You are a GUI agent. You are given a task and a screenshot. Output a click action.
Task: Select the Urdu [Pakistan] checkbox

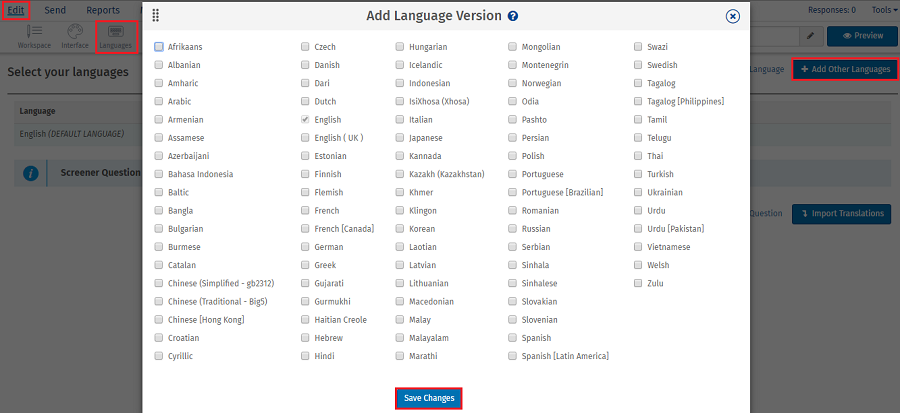[638, 229]
